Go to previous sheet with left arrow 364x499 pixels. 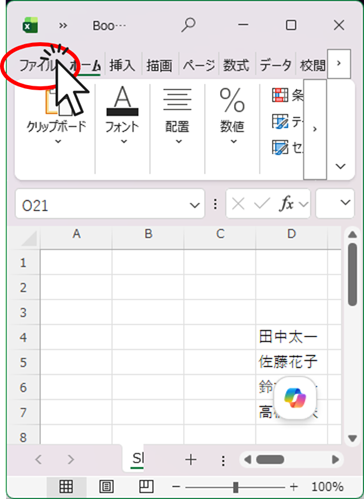tap(38, 460)
